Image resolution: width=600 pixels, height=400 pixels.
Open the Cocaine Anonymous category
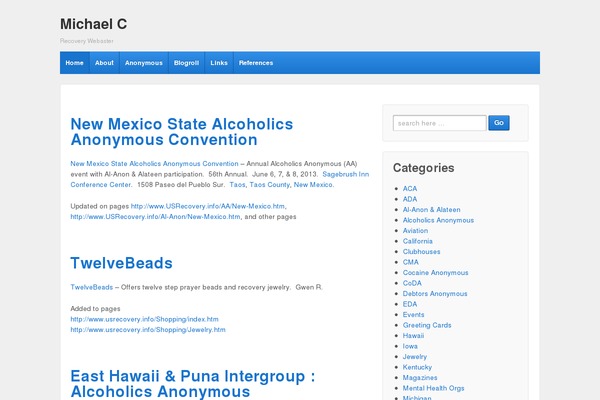(435, 273)
